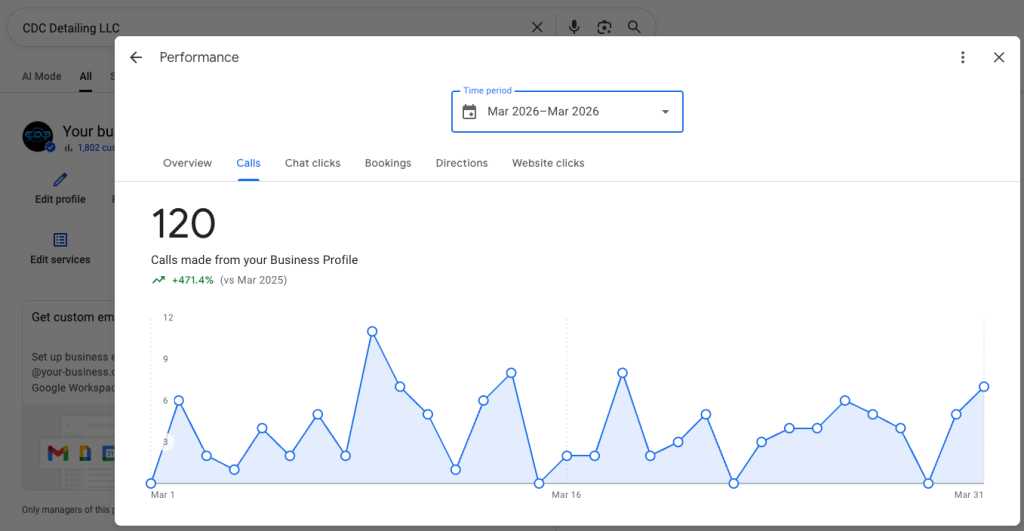Viewport: 1024px width, 531px height.
Task: View the Website clicks tab
Action: (548, 163)
